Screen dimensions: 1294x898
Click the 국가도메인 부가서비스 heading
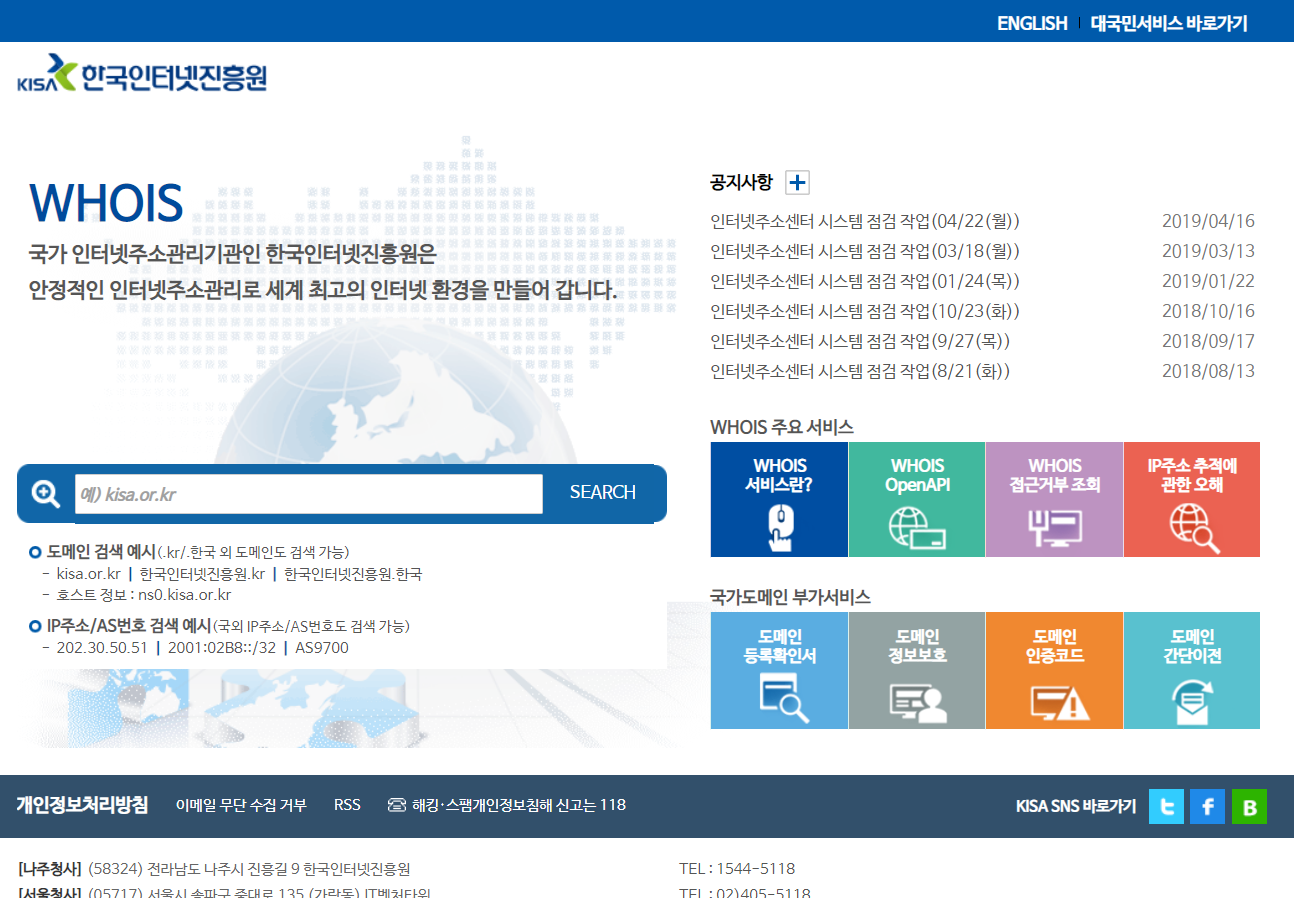coord(790,597)
